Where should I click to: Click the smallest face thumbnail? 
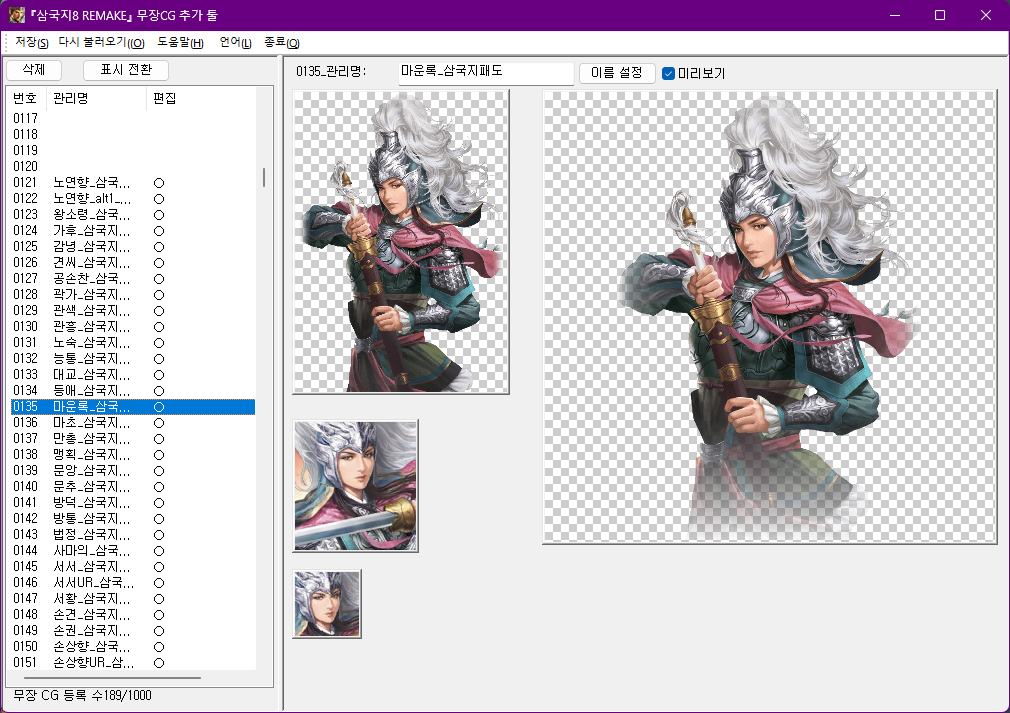click(327, 604)
